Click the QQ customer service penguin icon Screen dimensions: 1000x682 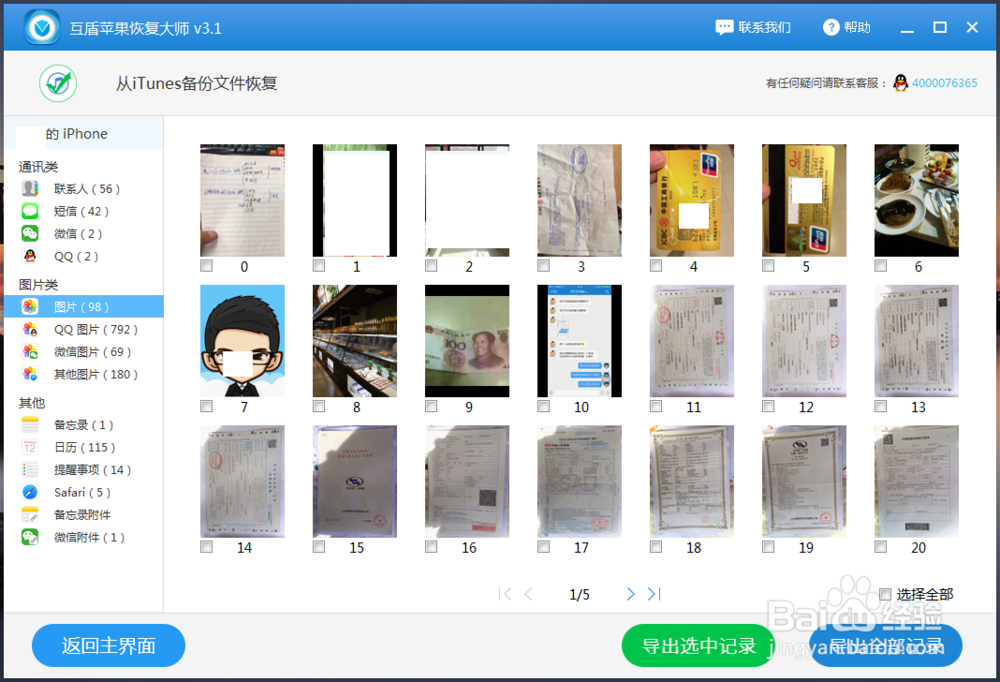click(901, 83)
